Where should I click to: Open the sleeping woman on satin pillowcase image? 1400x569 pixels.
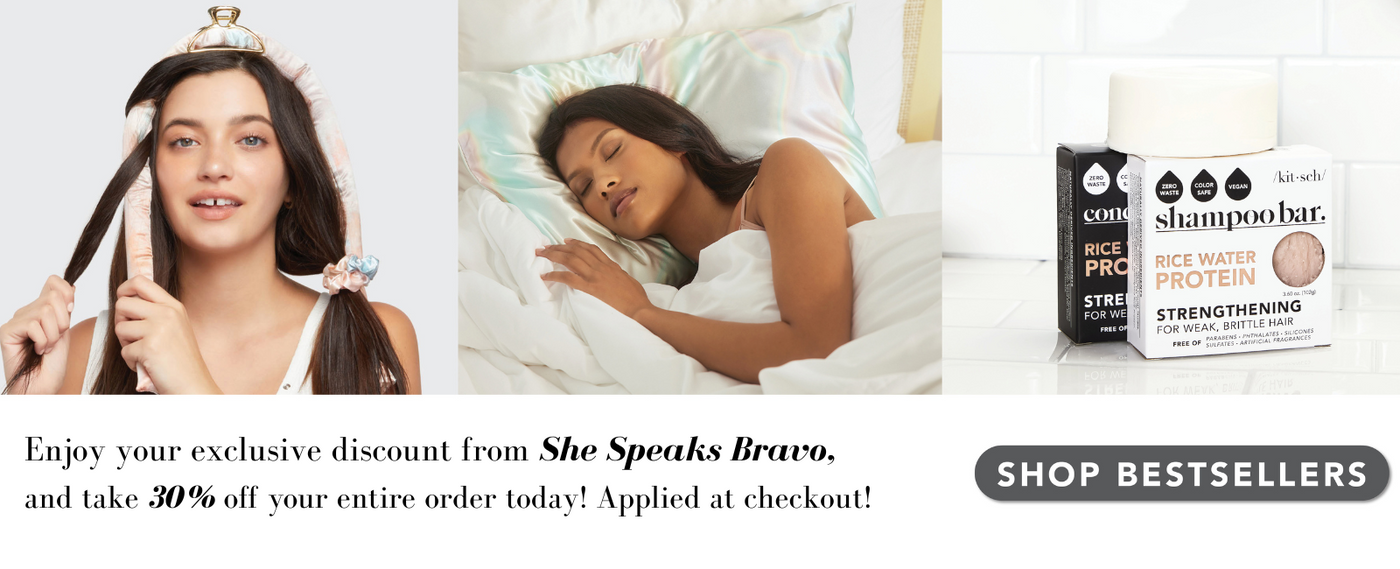[700, 197]
